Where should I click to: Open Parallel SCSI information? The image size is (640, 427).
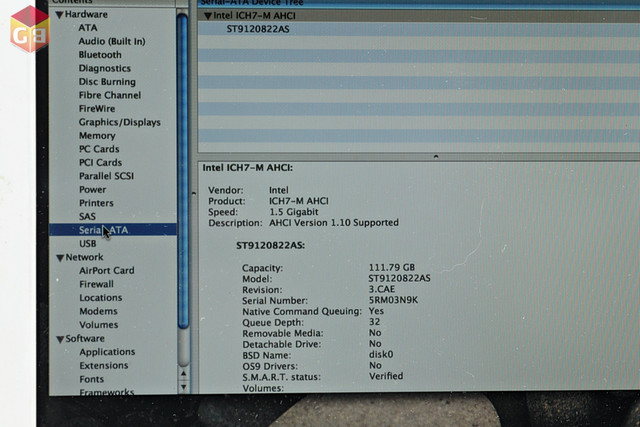[x=107, y=176]
